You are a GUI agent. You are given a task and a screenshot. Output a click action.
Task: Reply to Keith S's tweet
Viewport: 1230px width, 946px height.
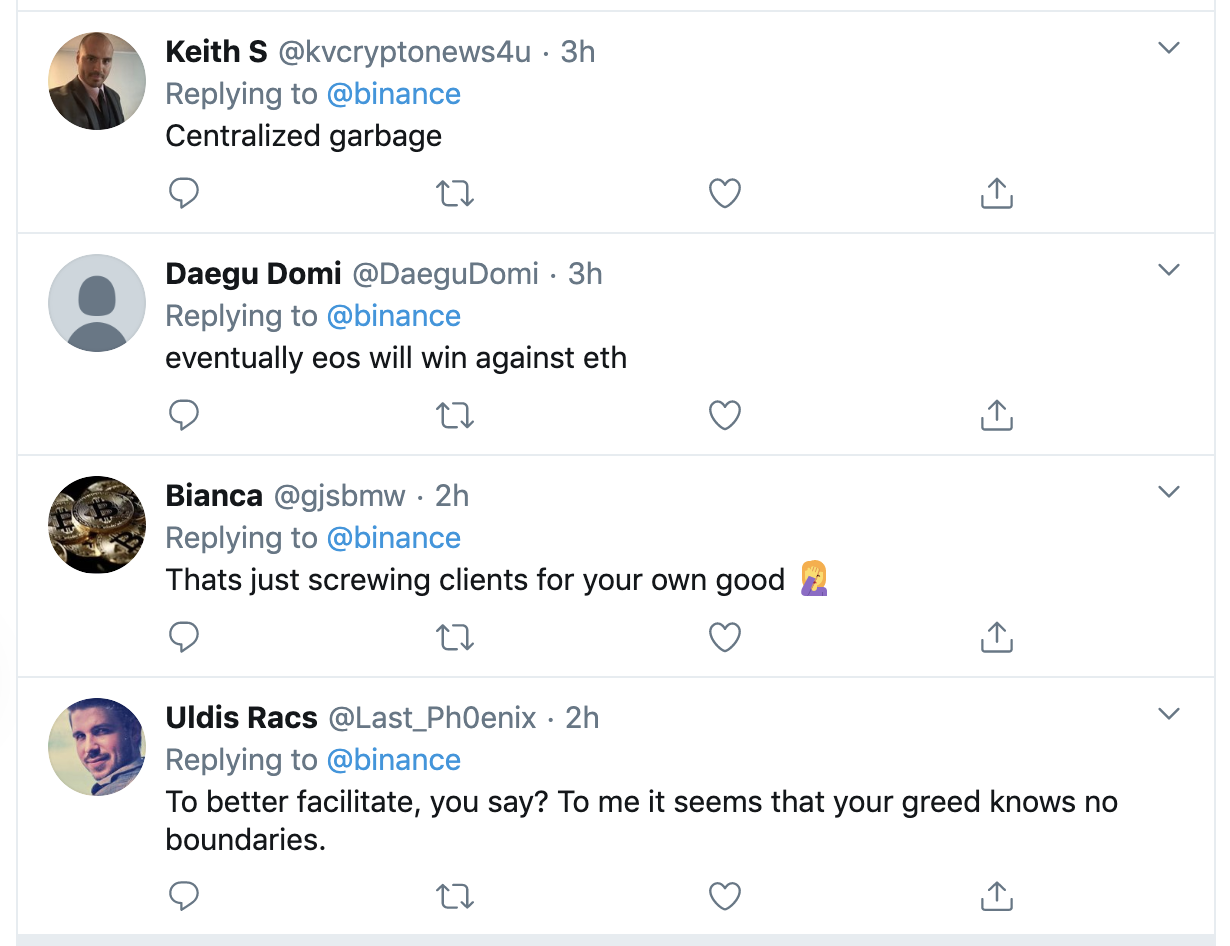click(184, 193)
